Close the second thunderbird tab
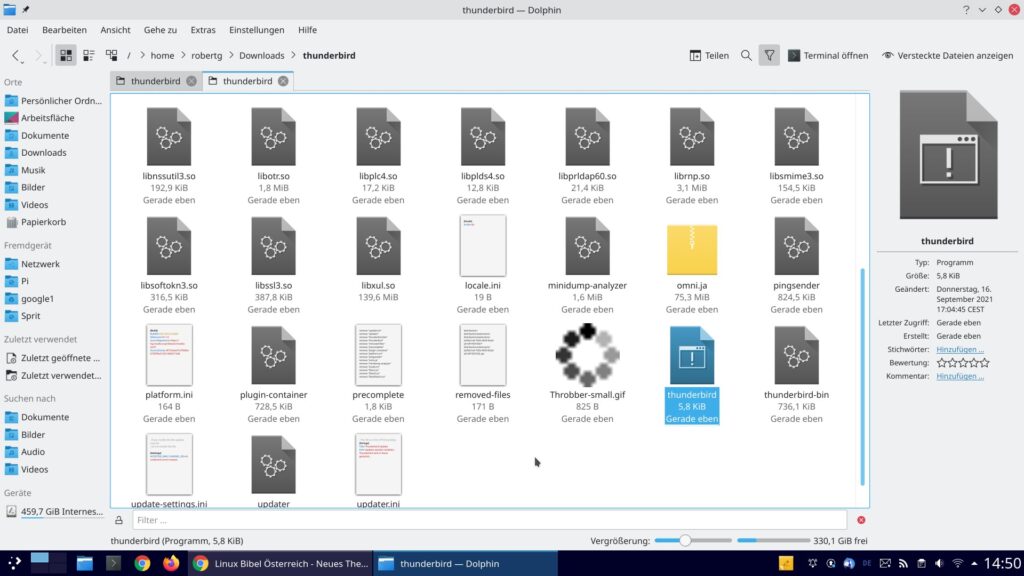This screenshot has width=1024, height=576. [283, 81]
